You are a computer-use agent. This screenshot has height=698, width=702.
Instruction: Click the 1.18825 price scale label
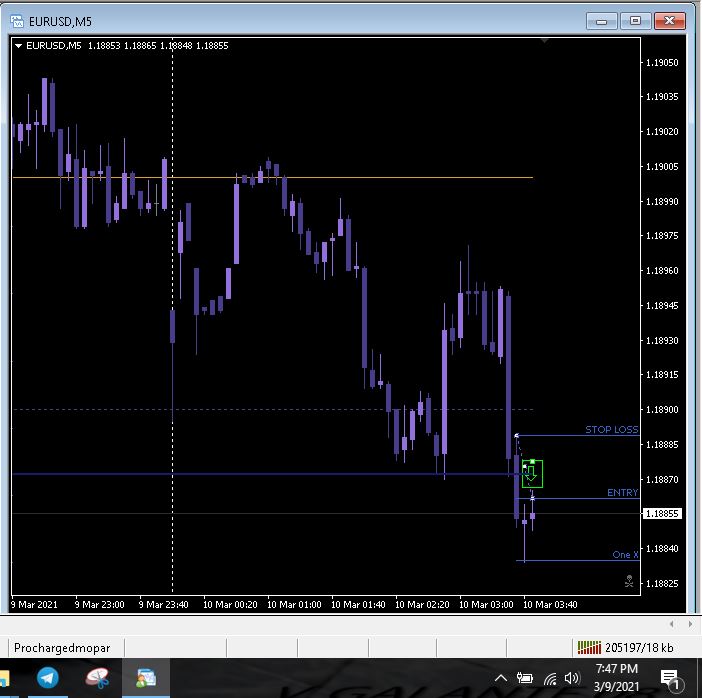coord(662,583)
